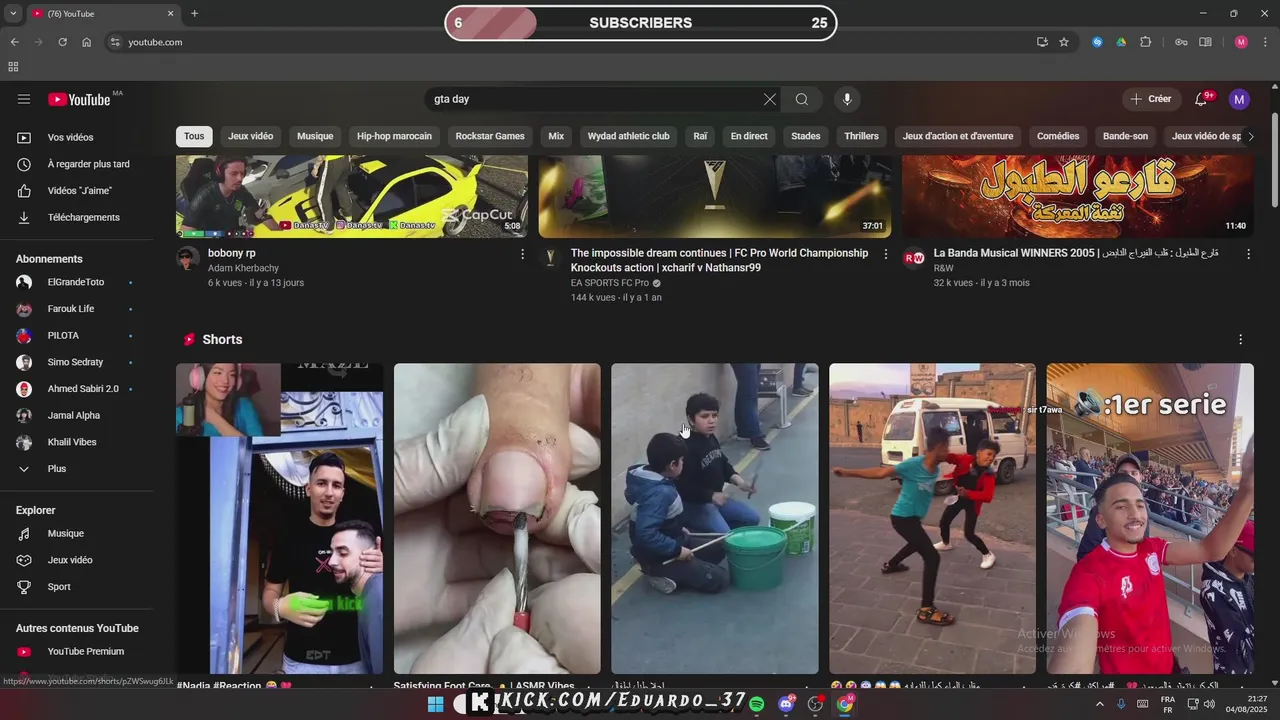Open Shorts shelf three-dot menu
1280x720 pixels.
click(x=1241, y=340)
